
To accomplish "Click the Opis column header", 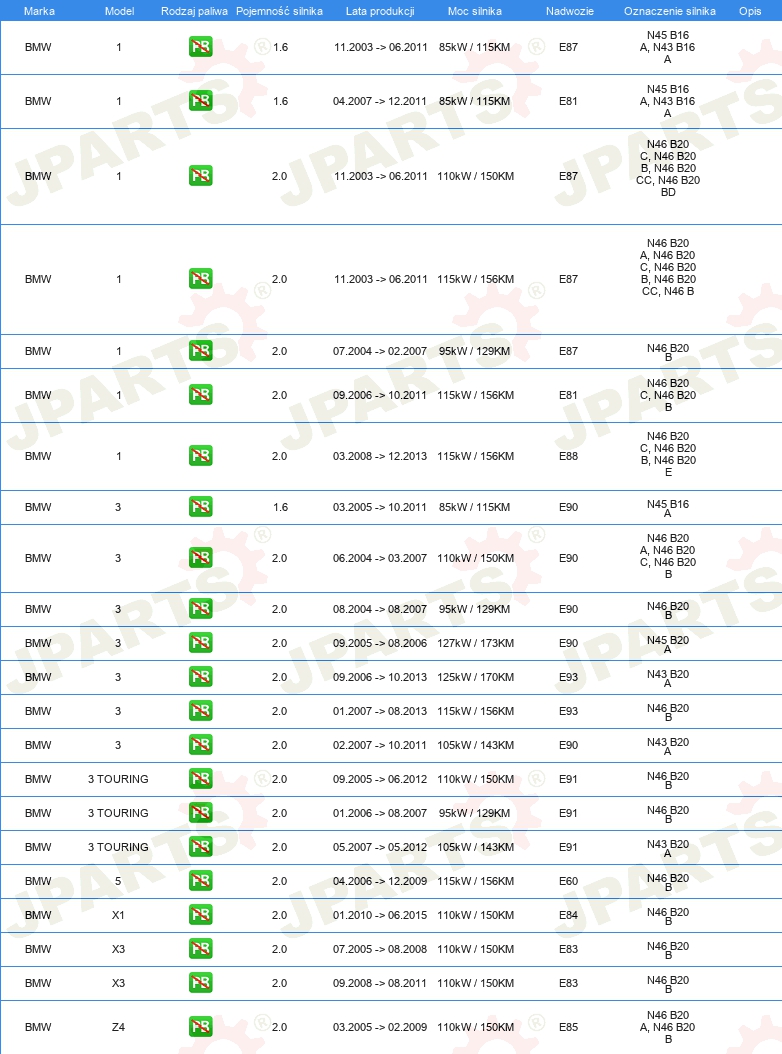I will click(x=750, y=11).
